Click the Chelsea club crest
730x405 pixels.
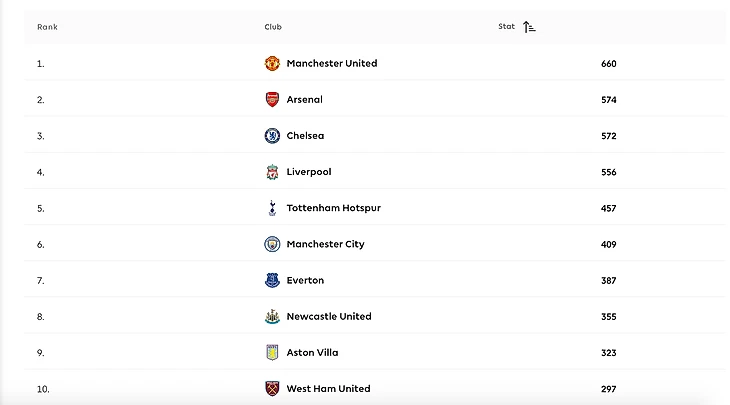click(x=272, y=136)
